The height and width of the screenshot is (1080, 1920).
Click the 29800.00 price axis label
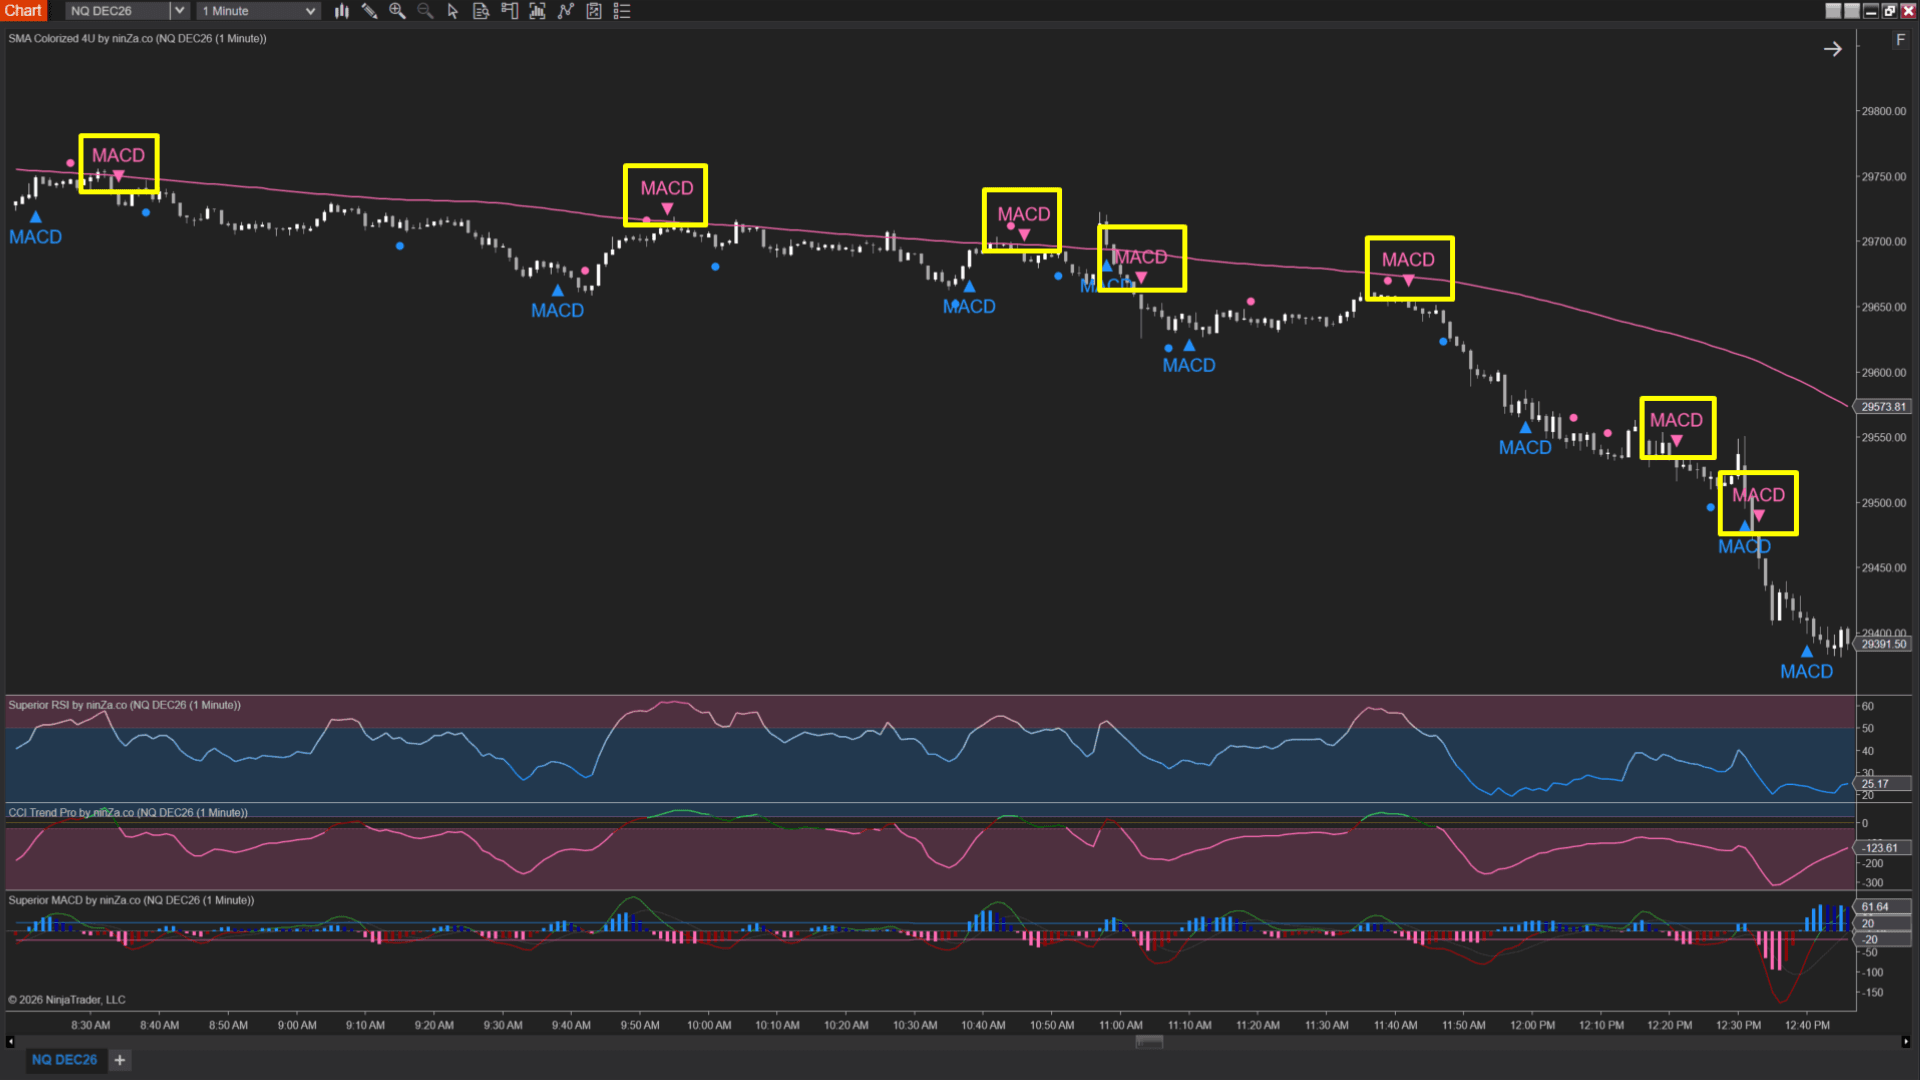[x=1883, y=112]
